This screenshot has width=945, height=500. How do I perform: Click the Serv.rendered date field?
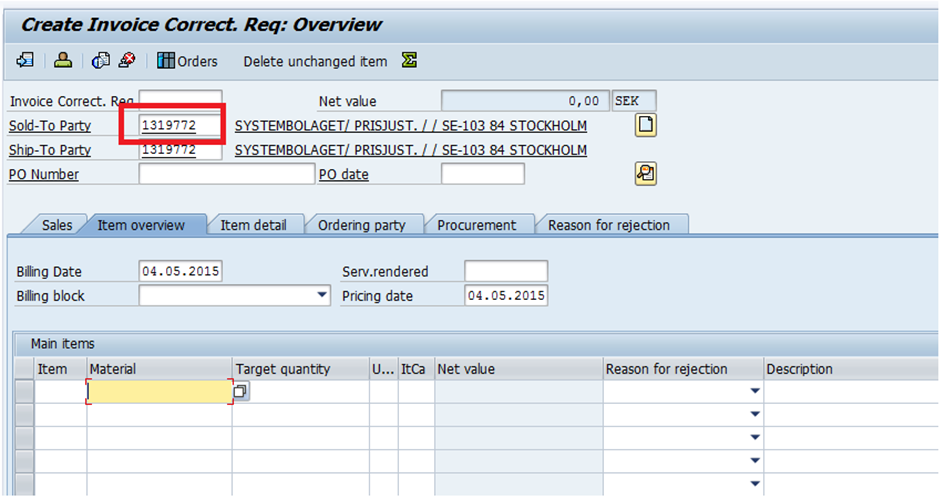coord(506,272)
